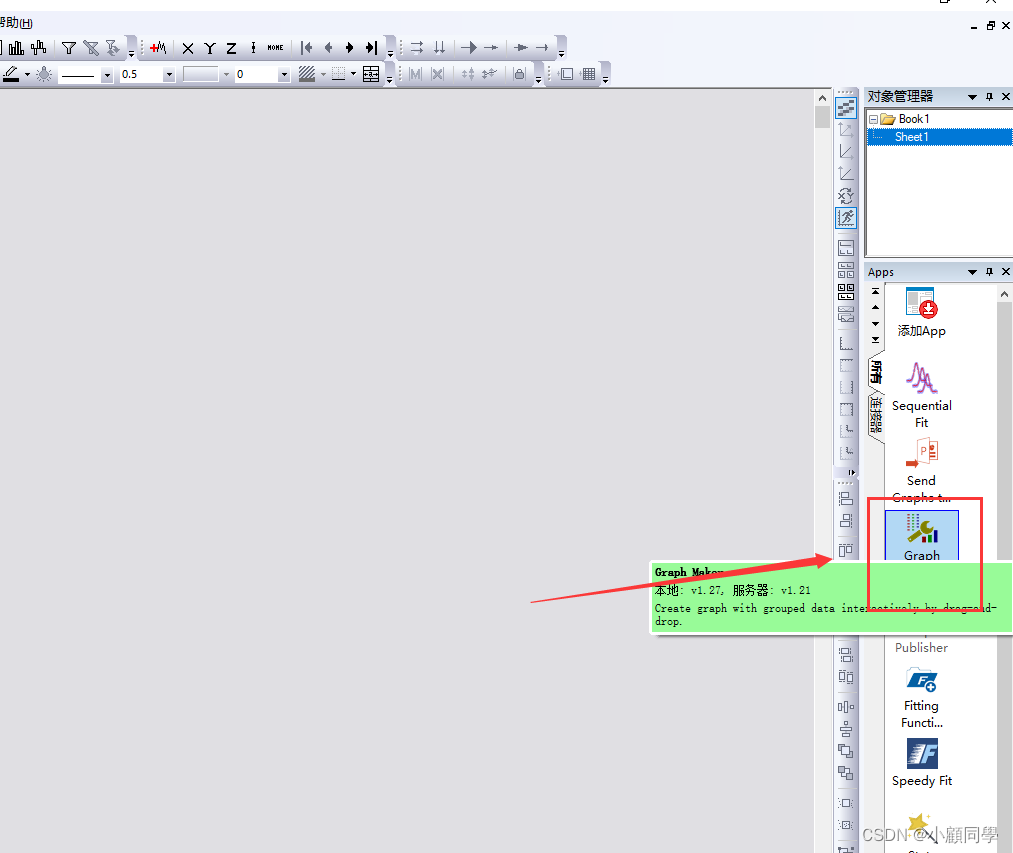Image resolution: width=1013 pixels, height=853 pixels.
Task: Open the 添加App add app button
Action: (x=921, y=313)
